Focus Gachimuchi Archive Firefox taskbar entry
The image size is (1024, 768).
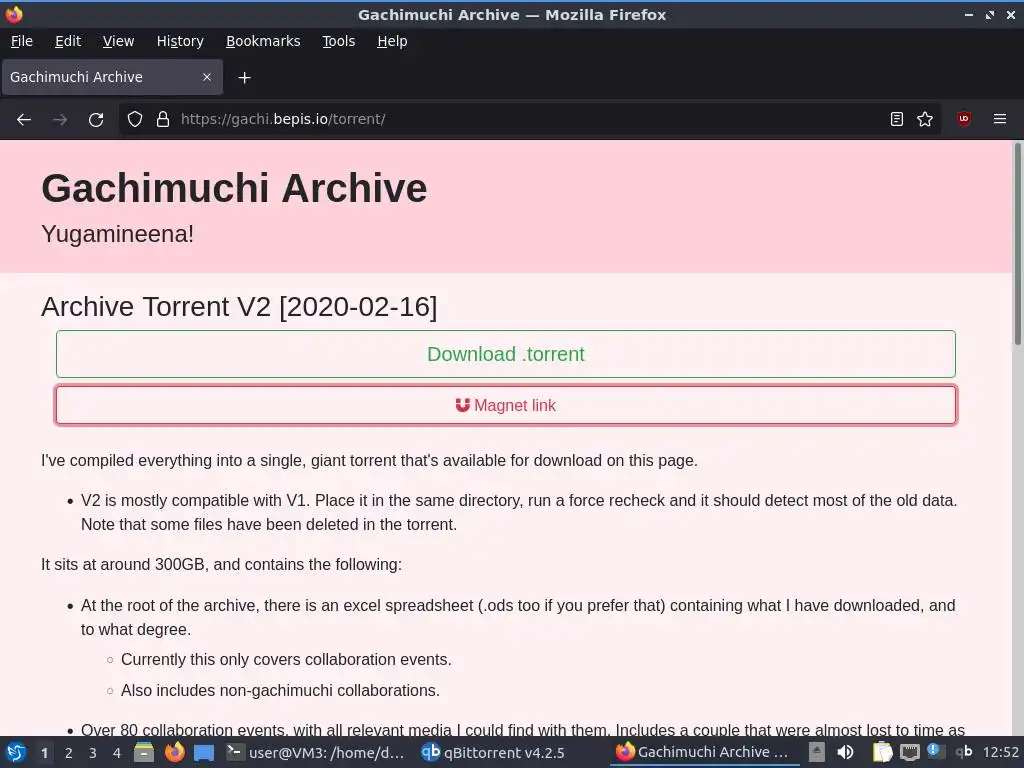tap(705, 752)
